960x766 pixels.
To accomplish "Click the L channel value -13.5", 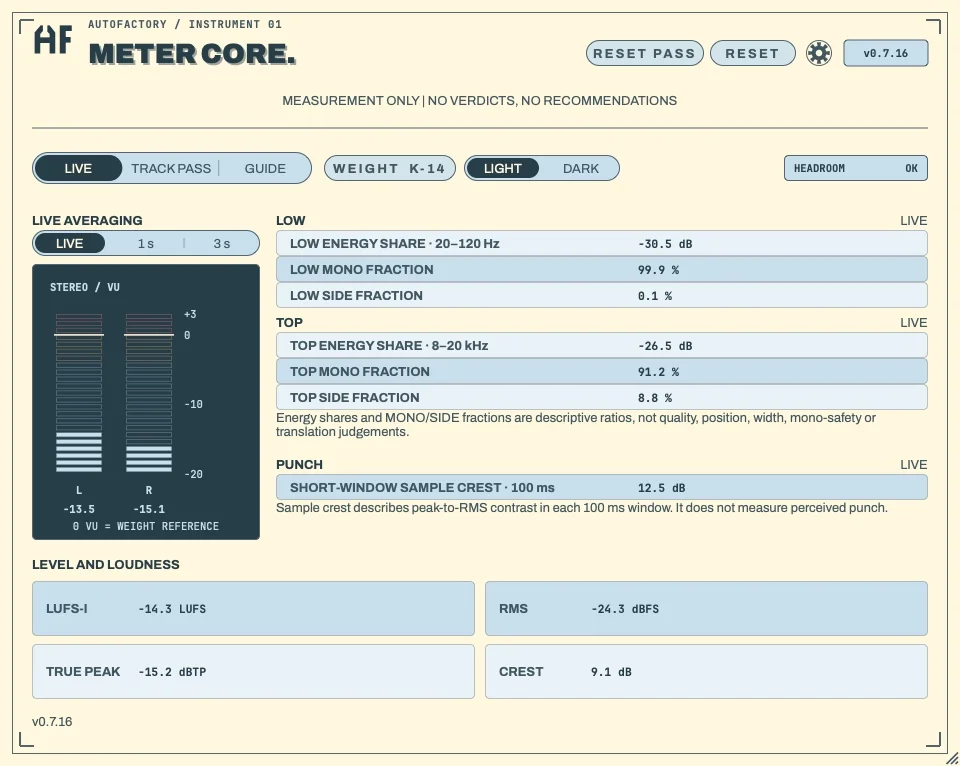I will coord(79,509).
